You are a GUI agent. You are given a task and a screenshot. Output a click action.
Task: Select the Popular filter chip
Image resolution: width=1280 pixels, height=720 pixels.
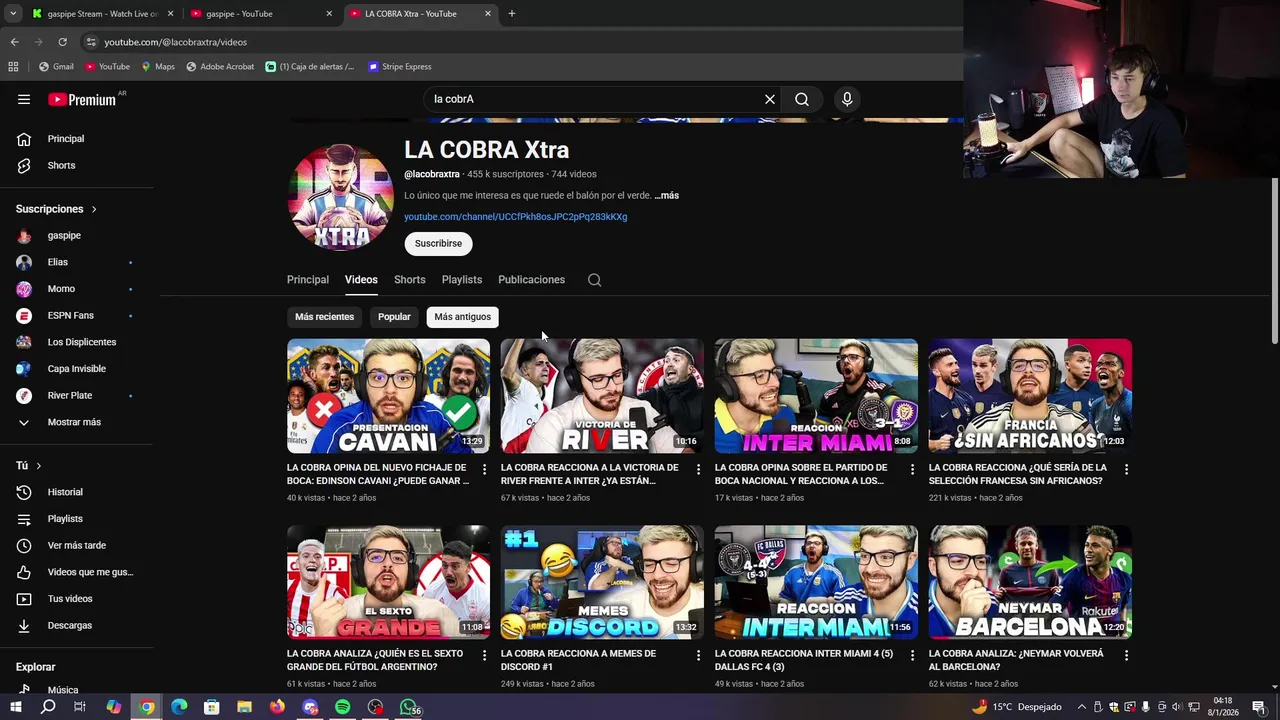394,317
